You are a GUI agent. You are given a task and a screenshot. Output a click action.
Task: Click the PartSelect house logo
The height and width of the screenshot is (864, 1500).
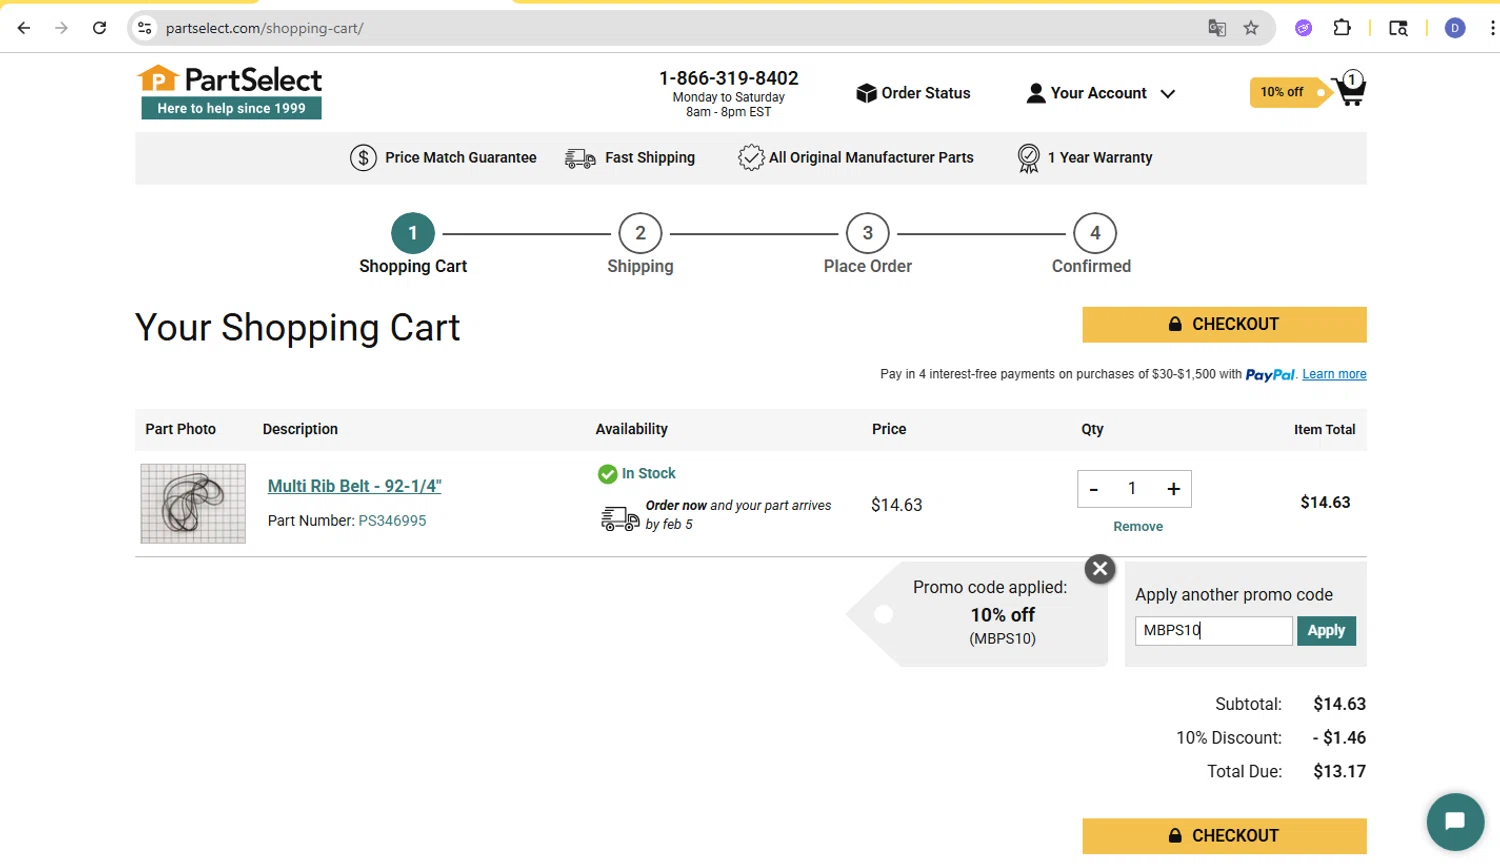(157, 79)
